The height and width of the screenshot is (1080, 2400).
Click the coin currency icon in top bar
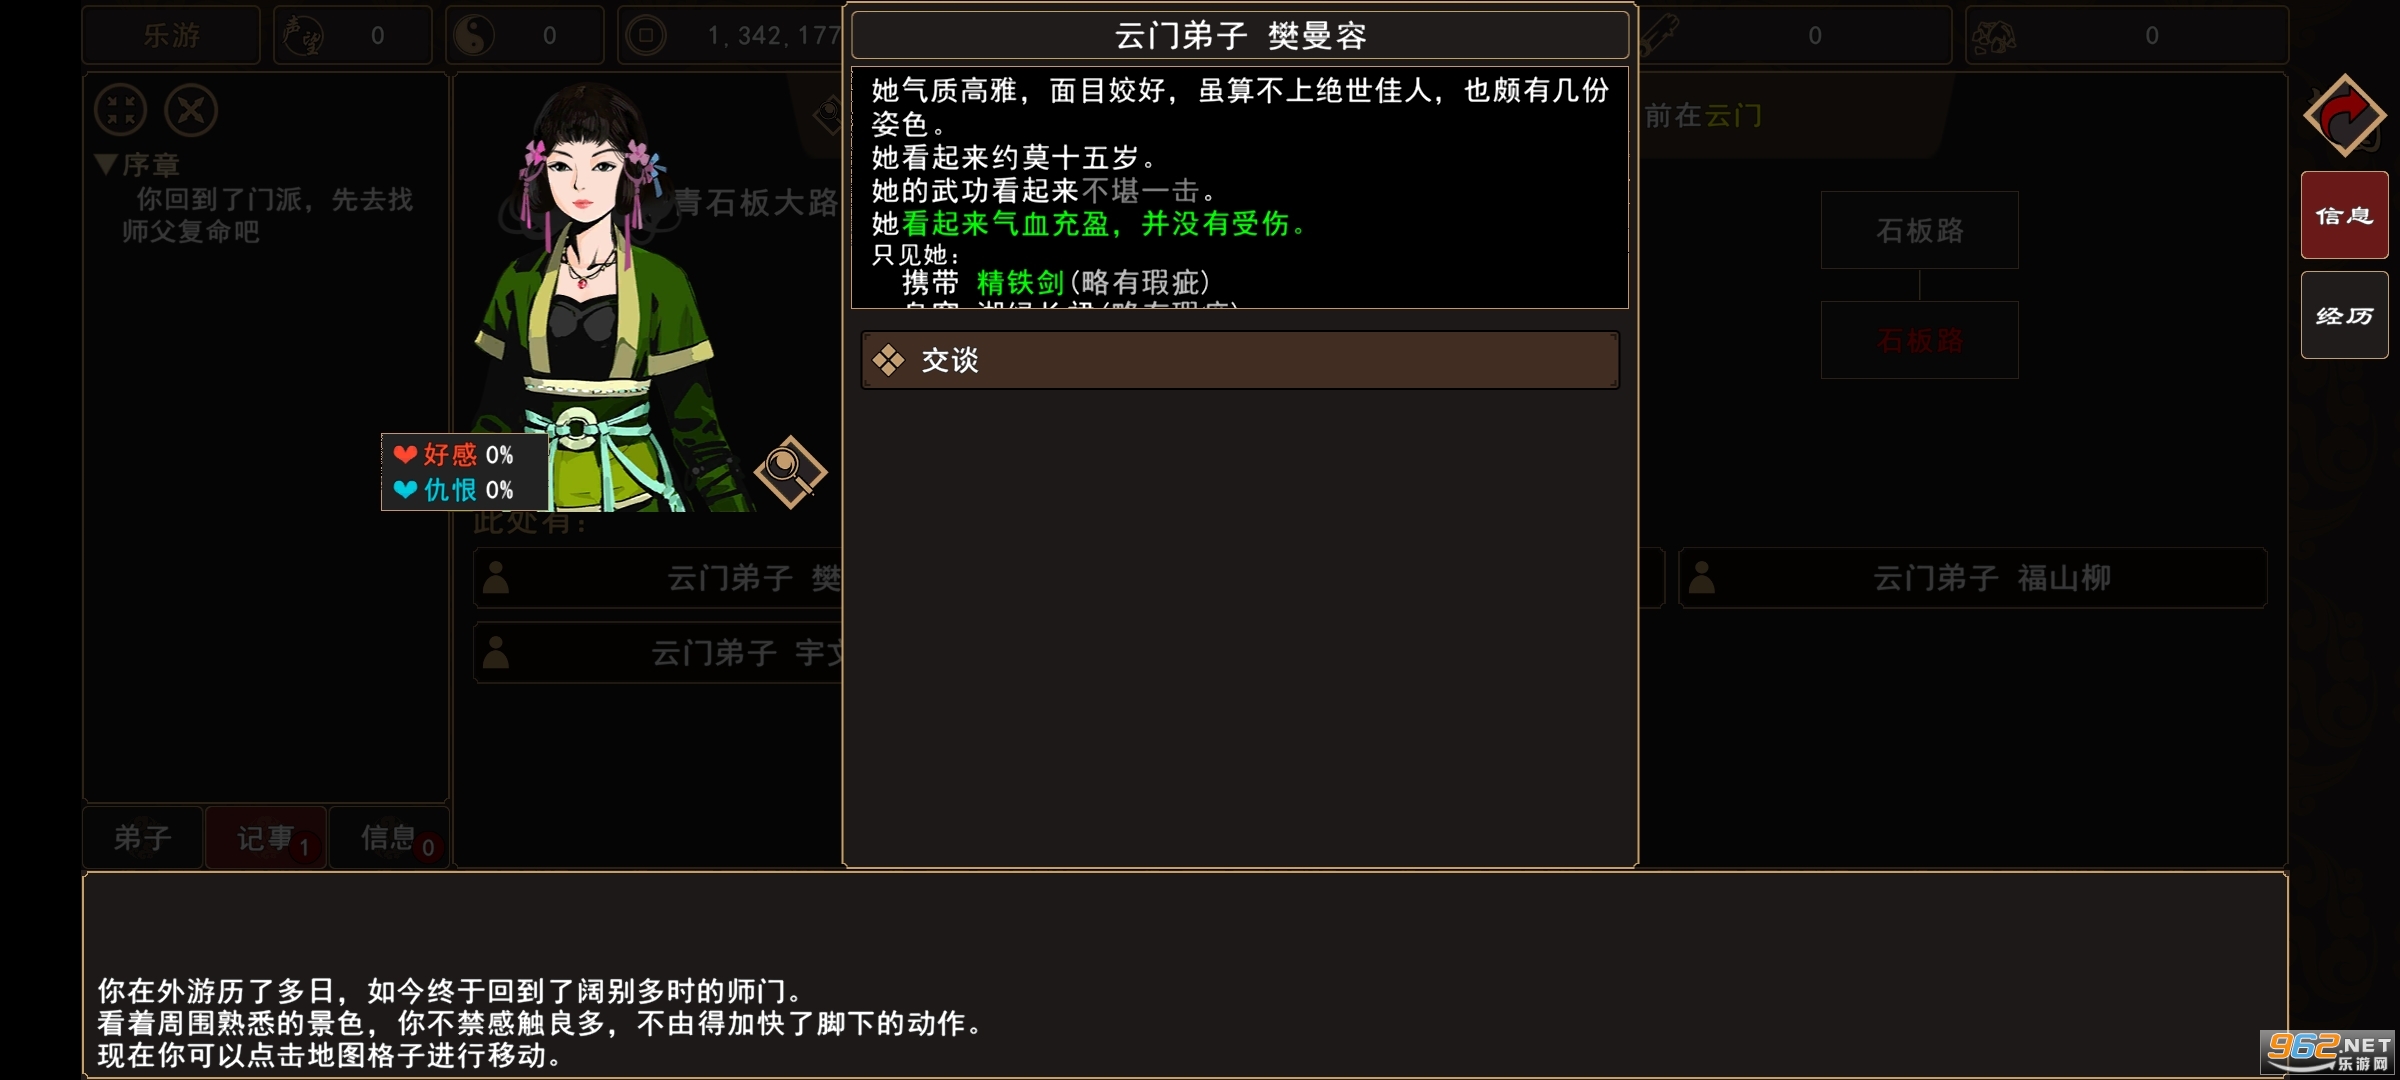(646, 36)
